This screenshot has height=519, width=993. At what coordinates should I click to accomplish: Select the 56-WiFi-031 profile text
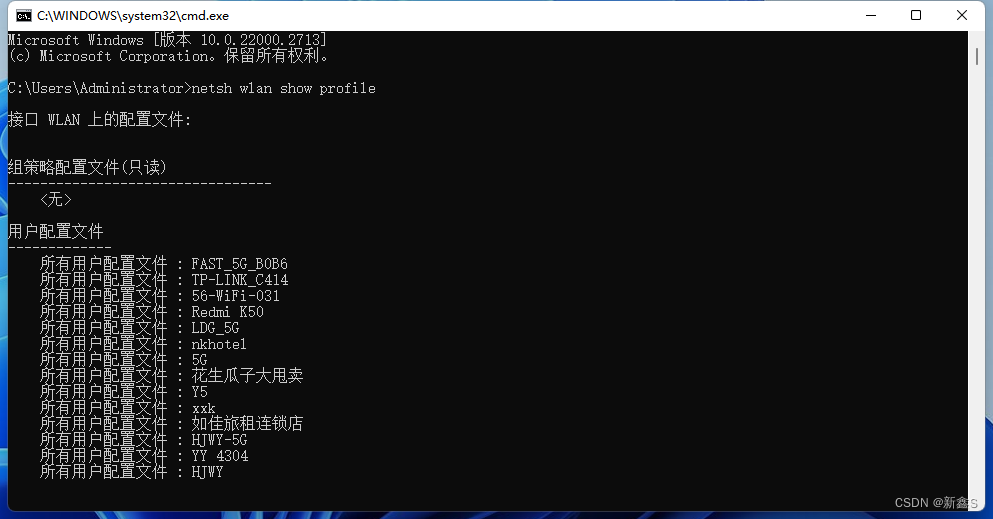coord(235,296)
